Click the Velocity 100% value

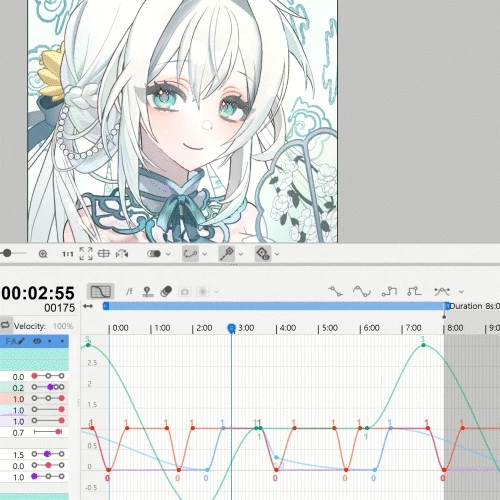point(63,326)
